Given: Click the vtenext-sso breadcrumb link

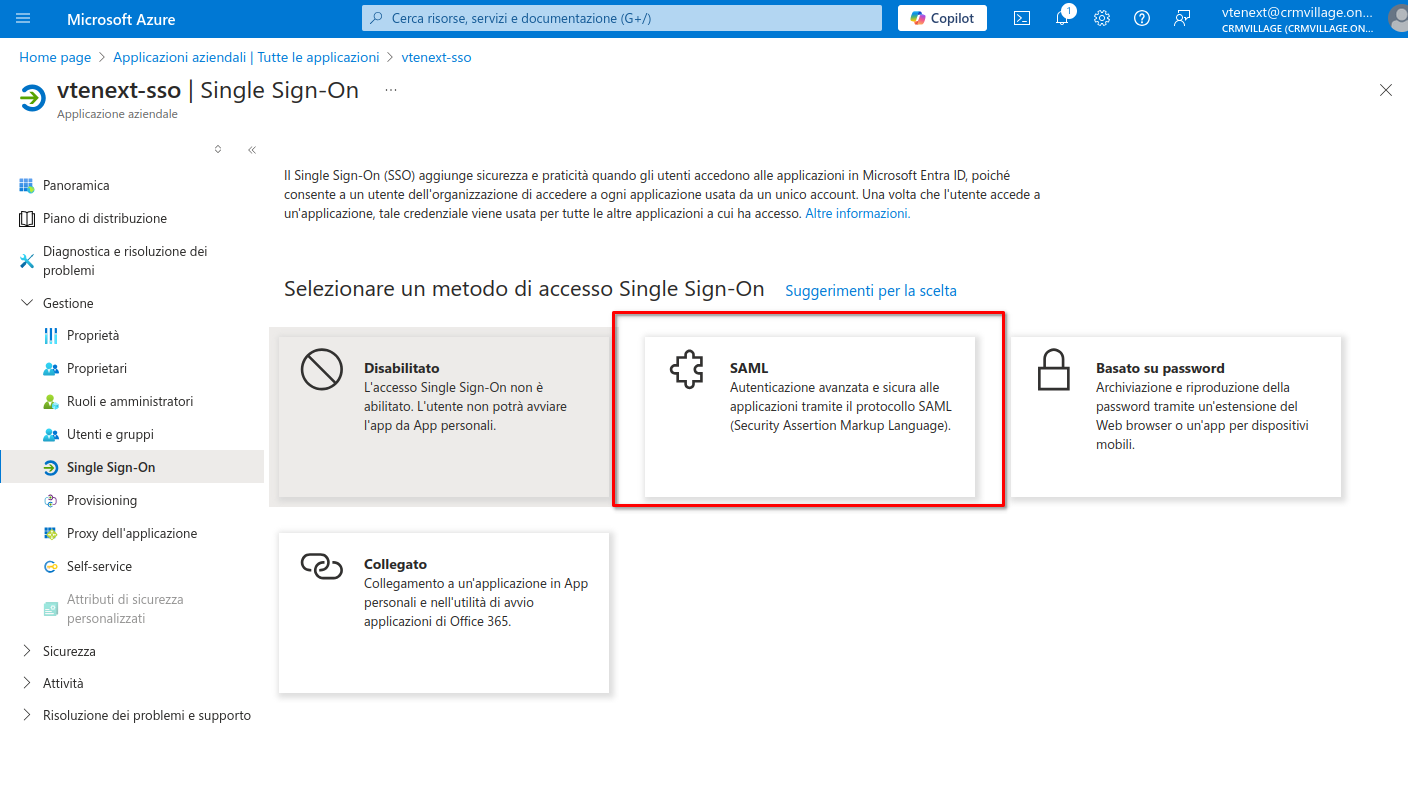Looking at the screenshot, I should click(x=436, y=57).
